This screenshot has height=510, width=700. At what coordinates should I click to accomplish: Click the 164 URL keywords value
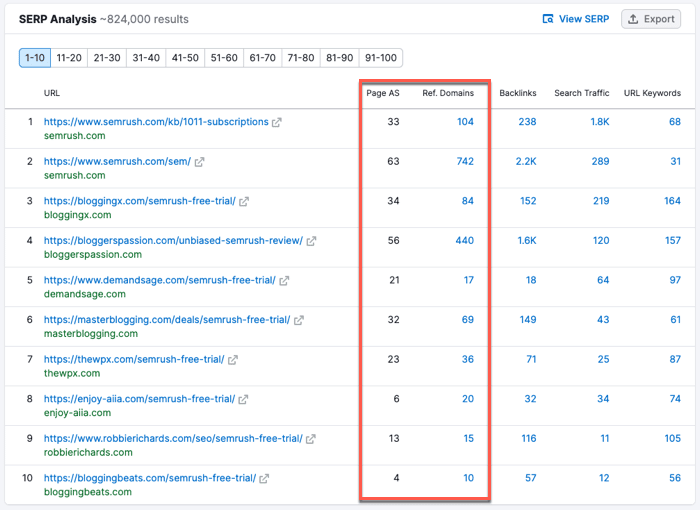click(x=672, y=201)
